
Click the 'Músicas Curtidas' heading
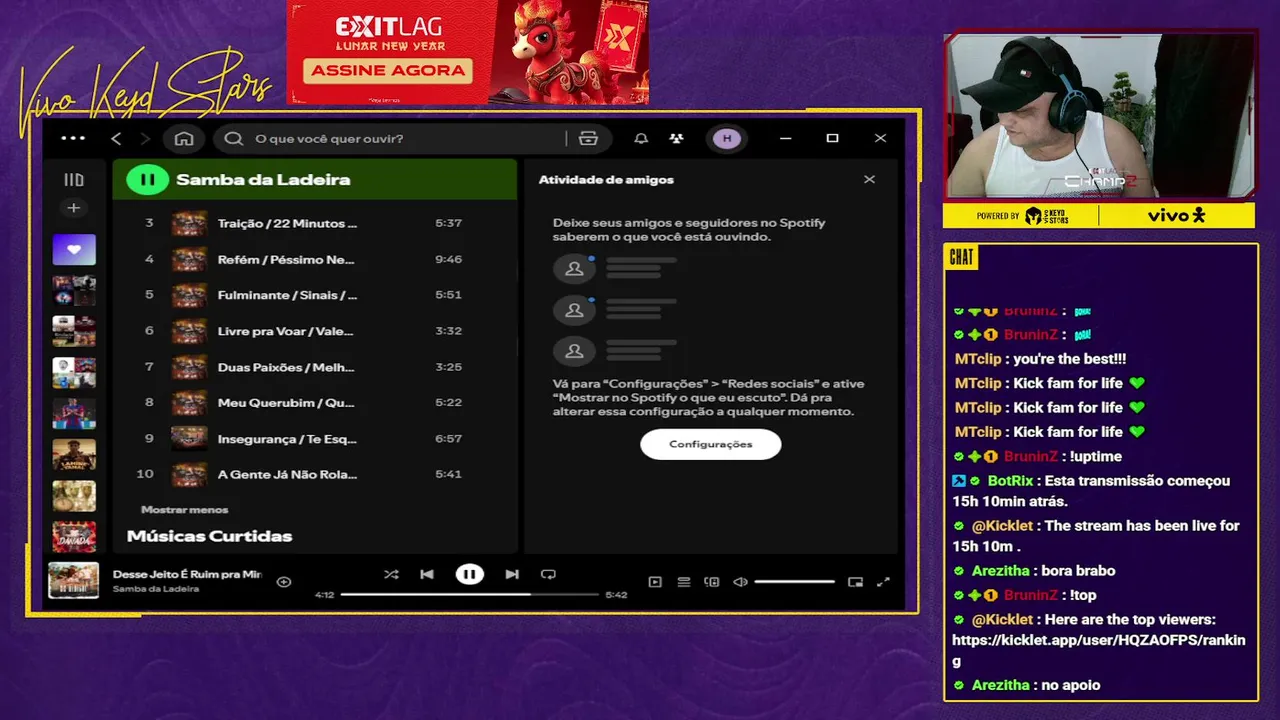point(209,536)
